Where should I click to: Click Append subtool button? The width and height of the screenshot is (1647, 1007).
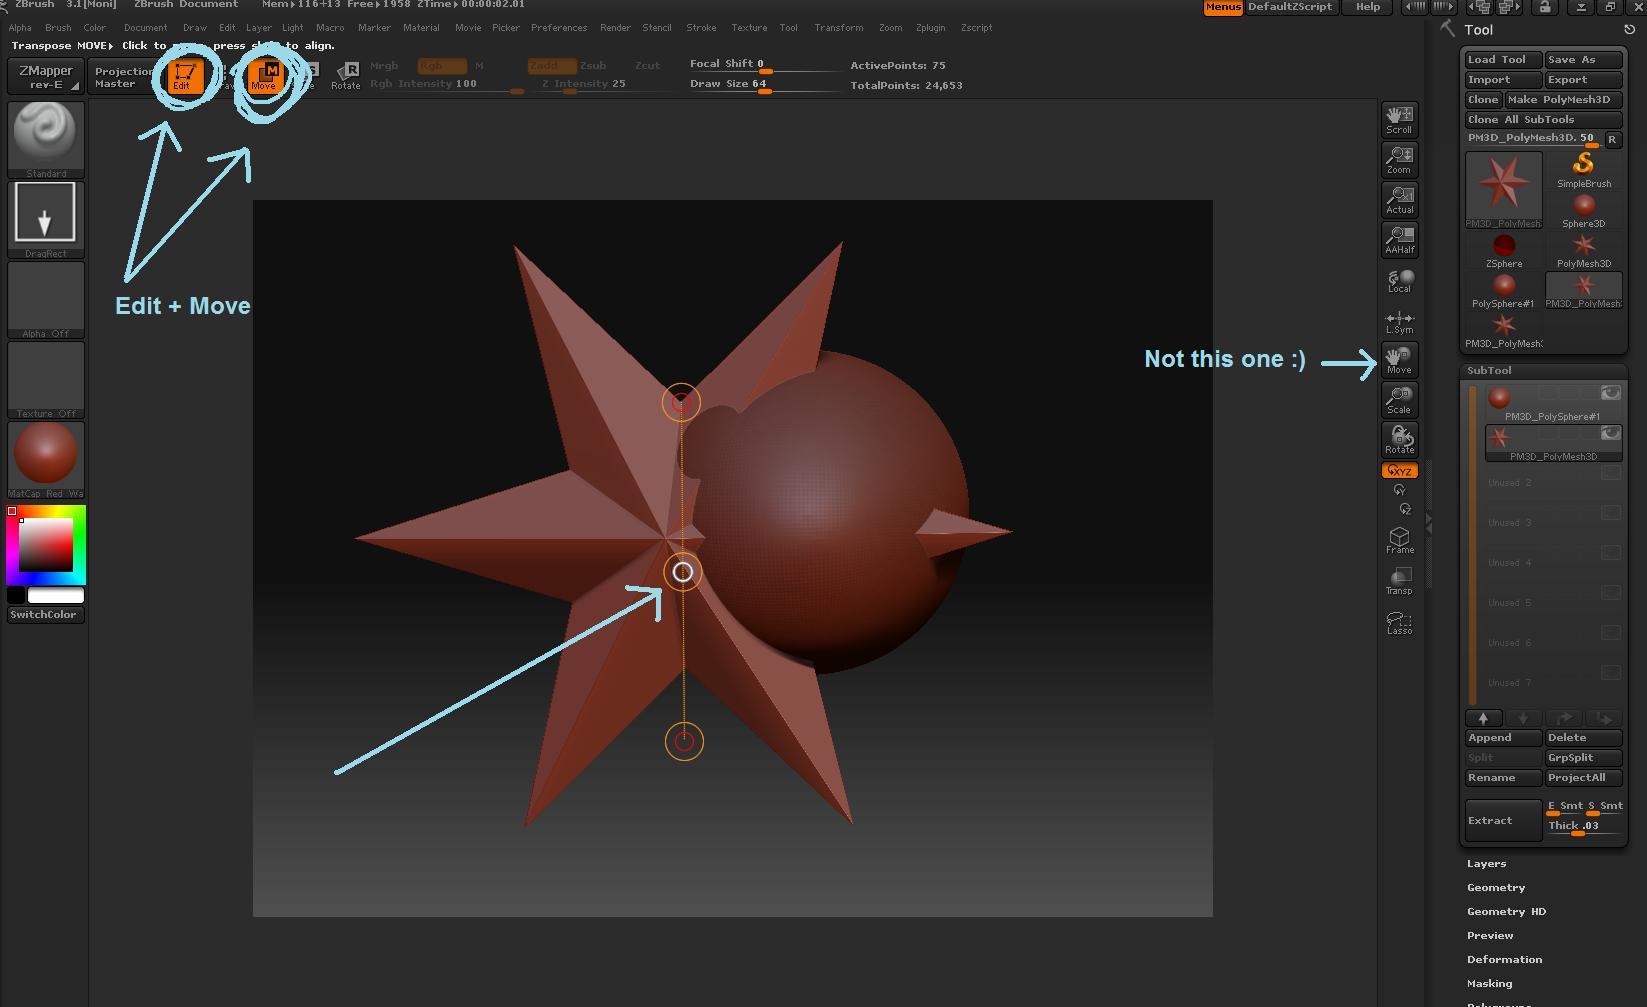point(1503,738)
